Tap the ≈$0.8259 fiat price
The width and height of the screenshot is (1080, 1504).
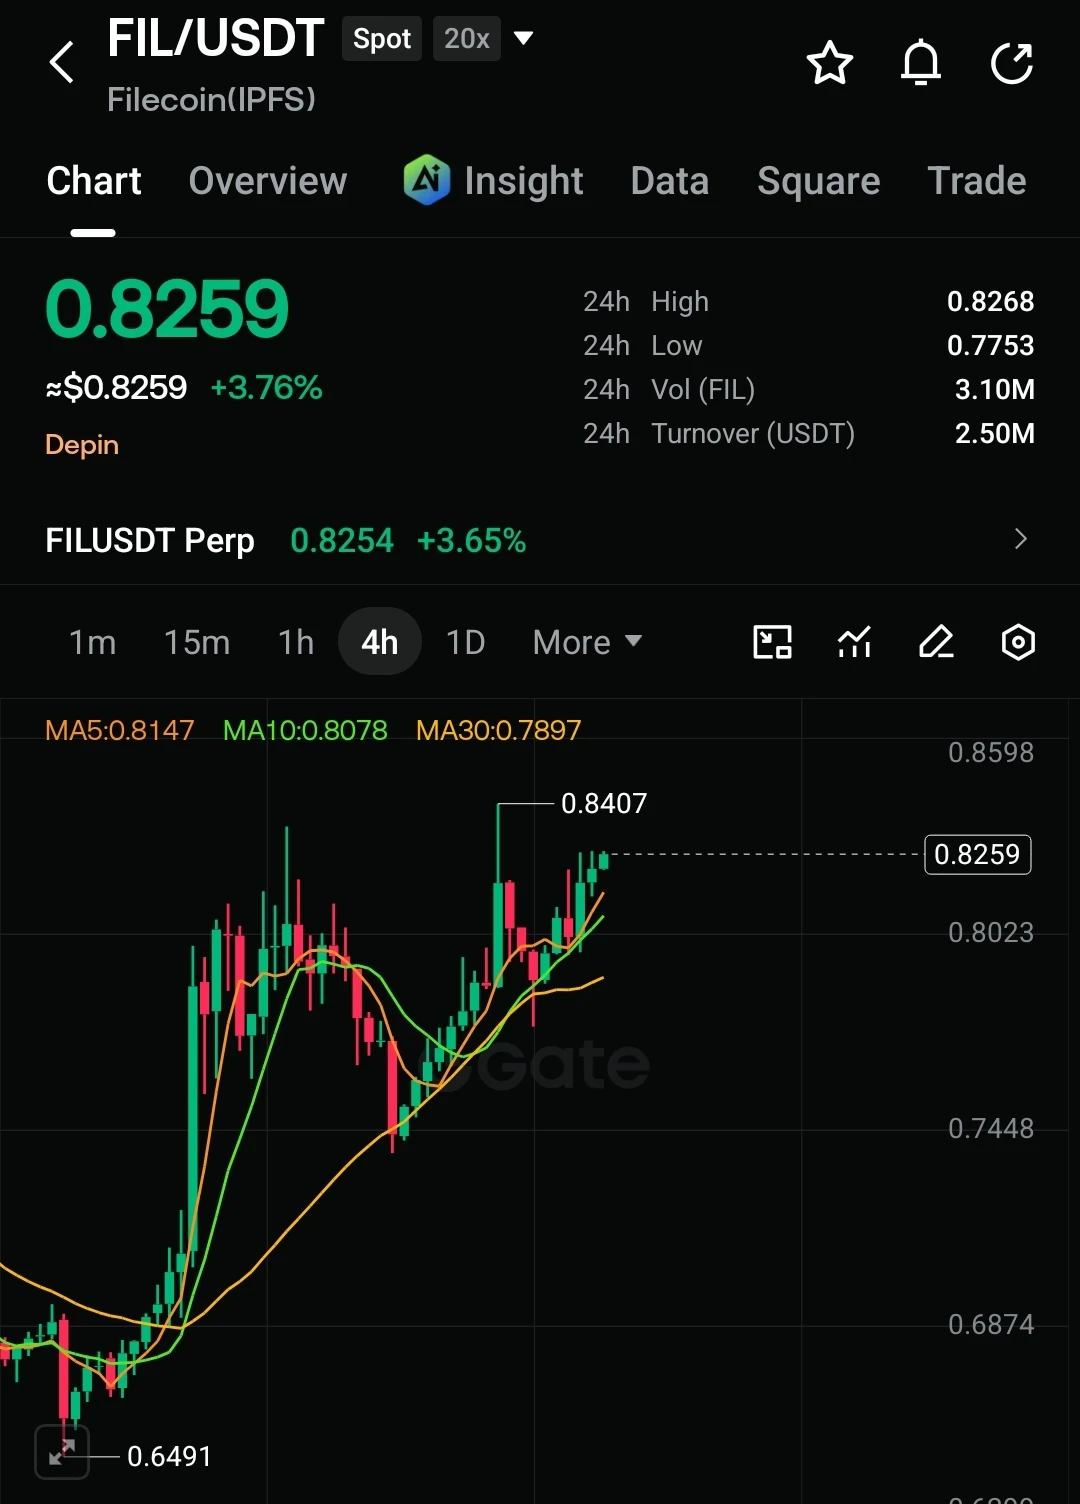click(x=116, y=387)
